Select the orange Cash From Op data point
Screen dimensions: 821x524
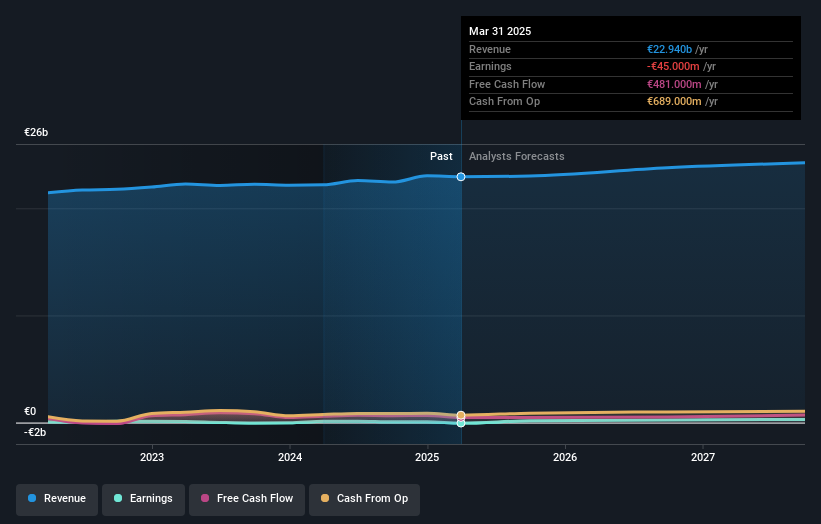(461, 415)
